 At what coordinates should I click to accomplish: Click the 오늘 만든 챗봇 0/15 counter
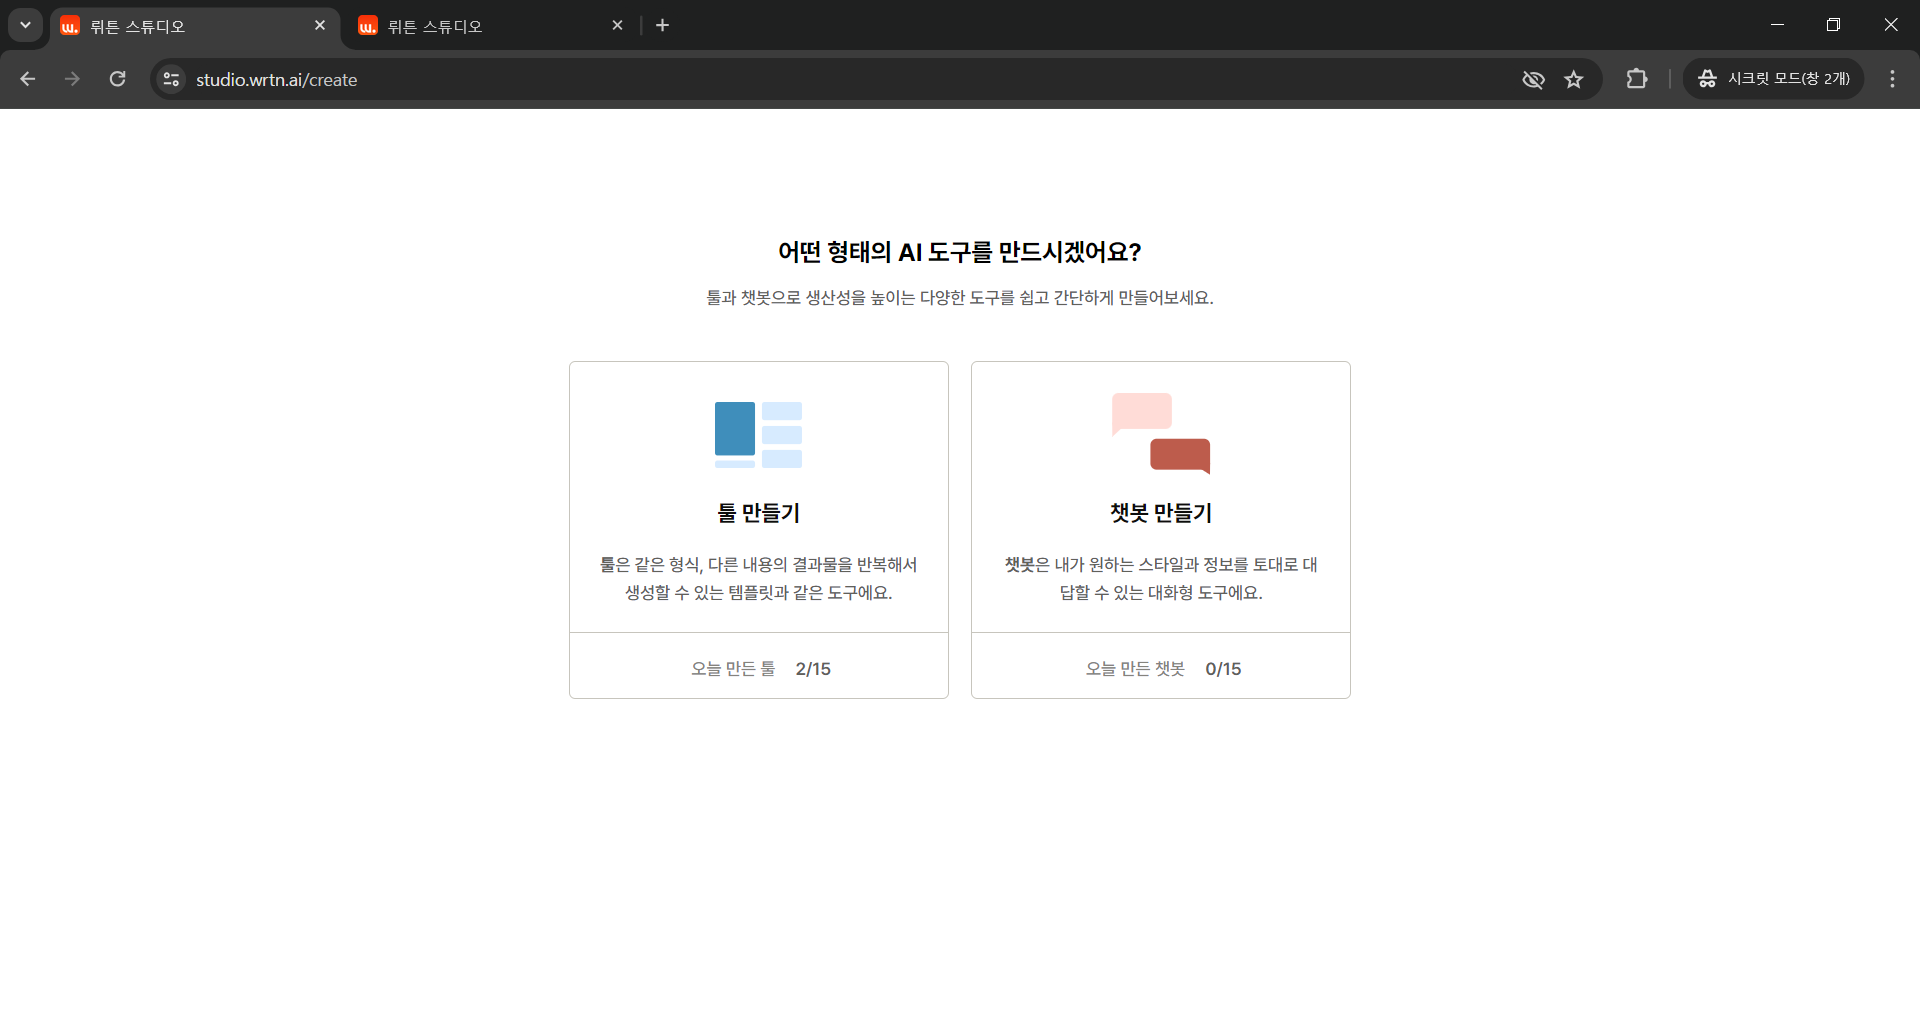tap(1163, 668)
